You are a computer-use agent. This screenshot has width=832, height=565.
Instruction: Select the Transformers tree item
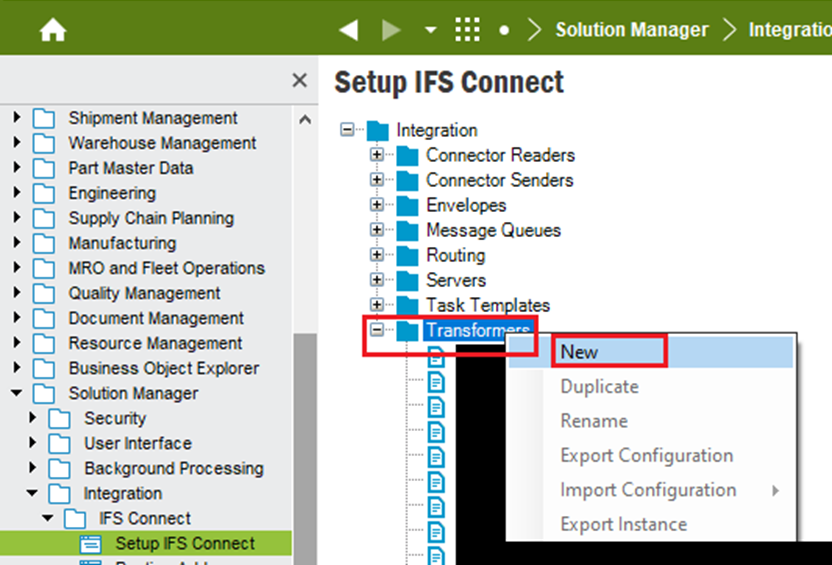coord(478,330)
